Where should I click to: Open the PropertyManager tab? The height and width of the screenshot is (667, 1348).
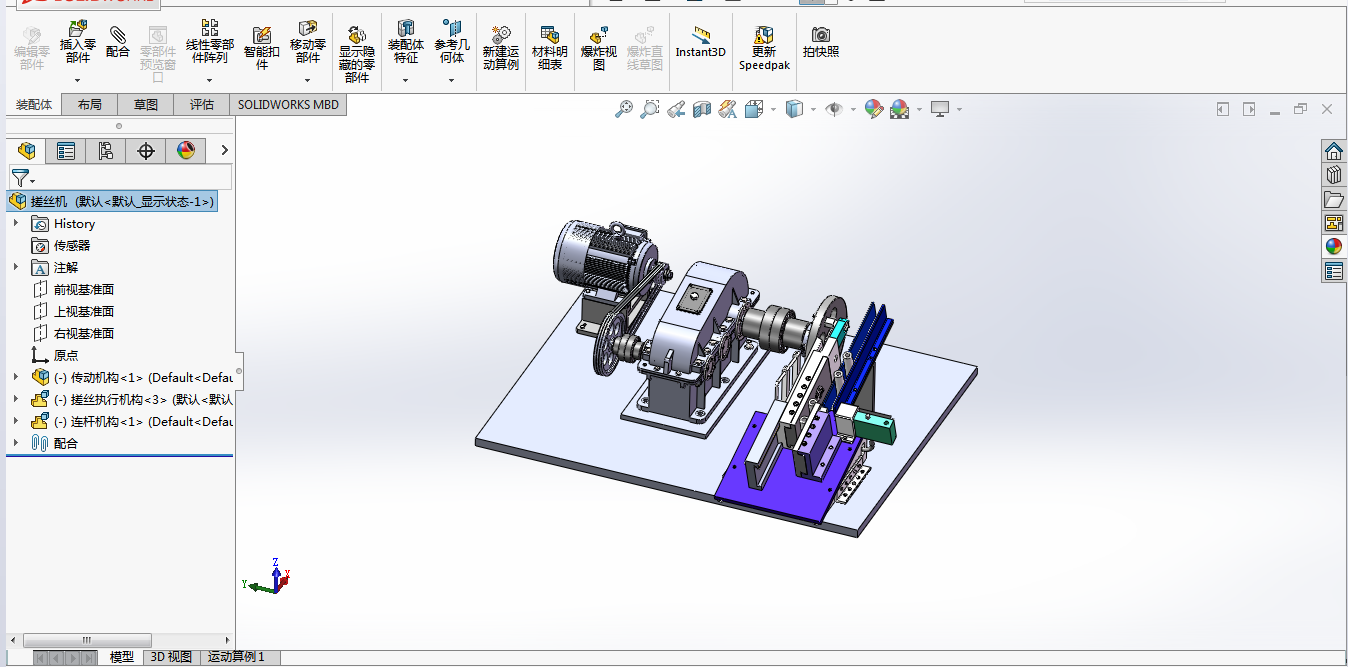[x=66, y=151]
